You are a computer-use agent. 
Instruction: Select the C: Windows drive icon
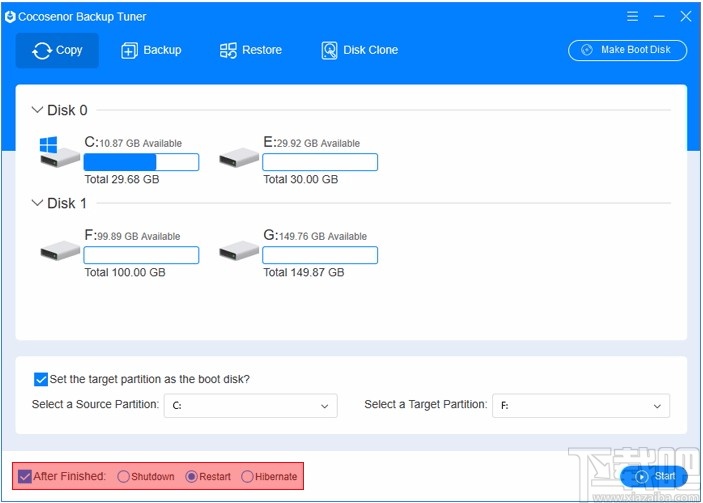(59, 152)
